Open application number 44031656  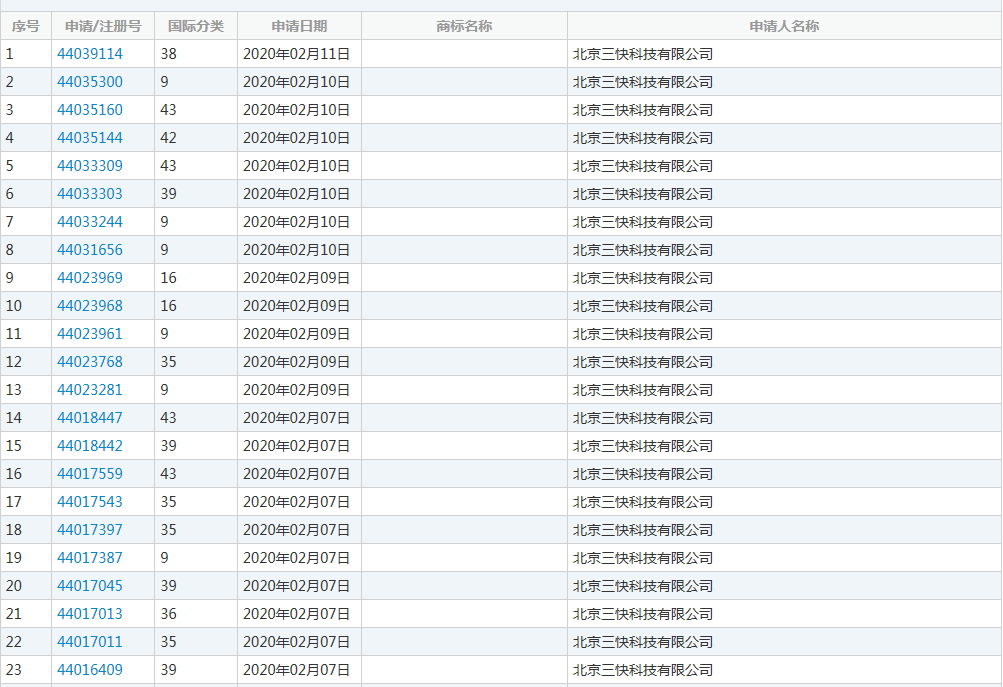(x=90, y=249)
